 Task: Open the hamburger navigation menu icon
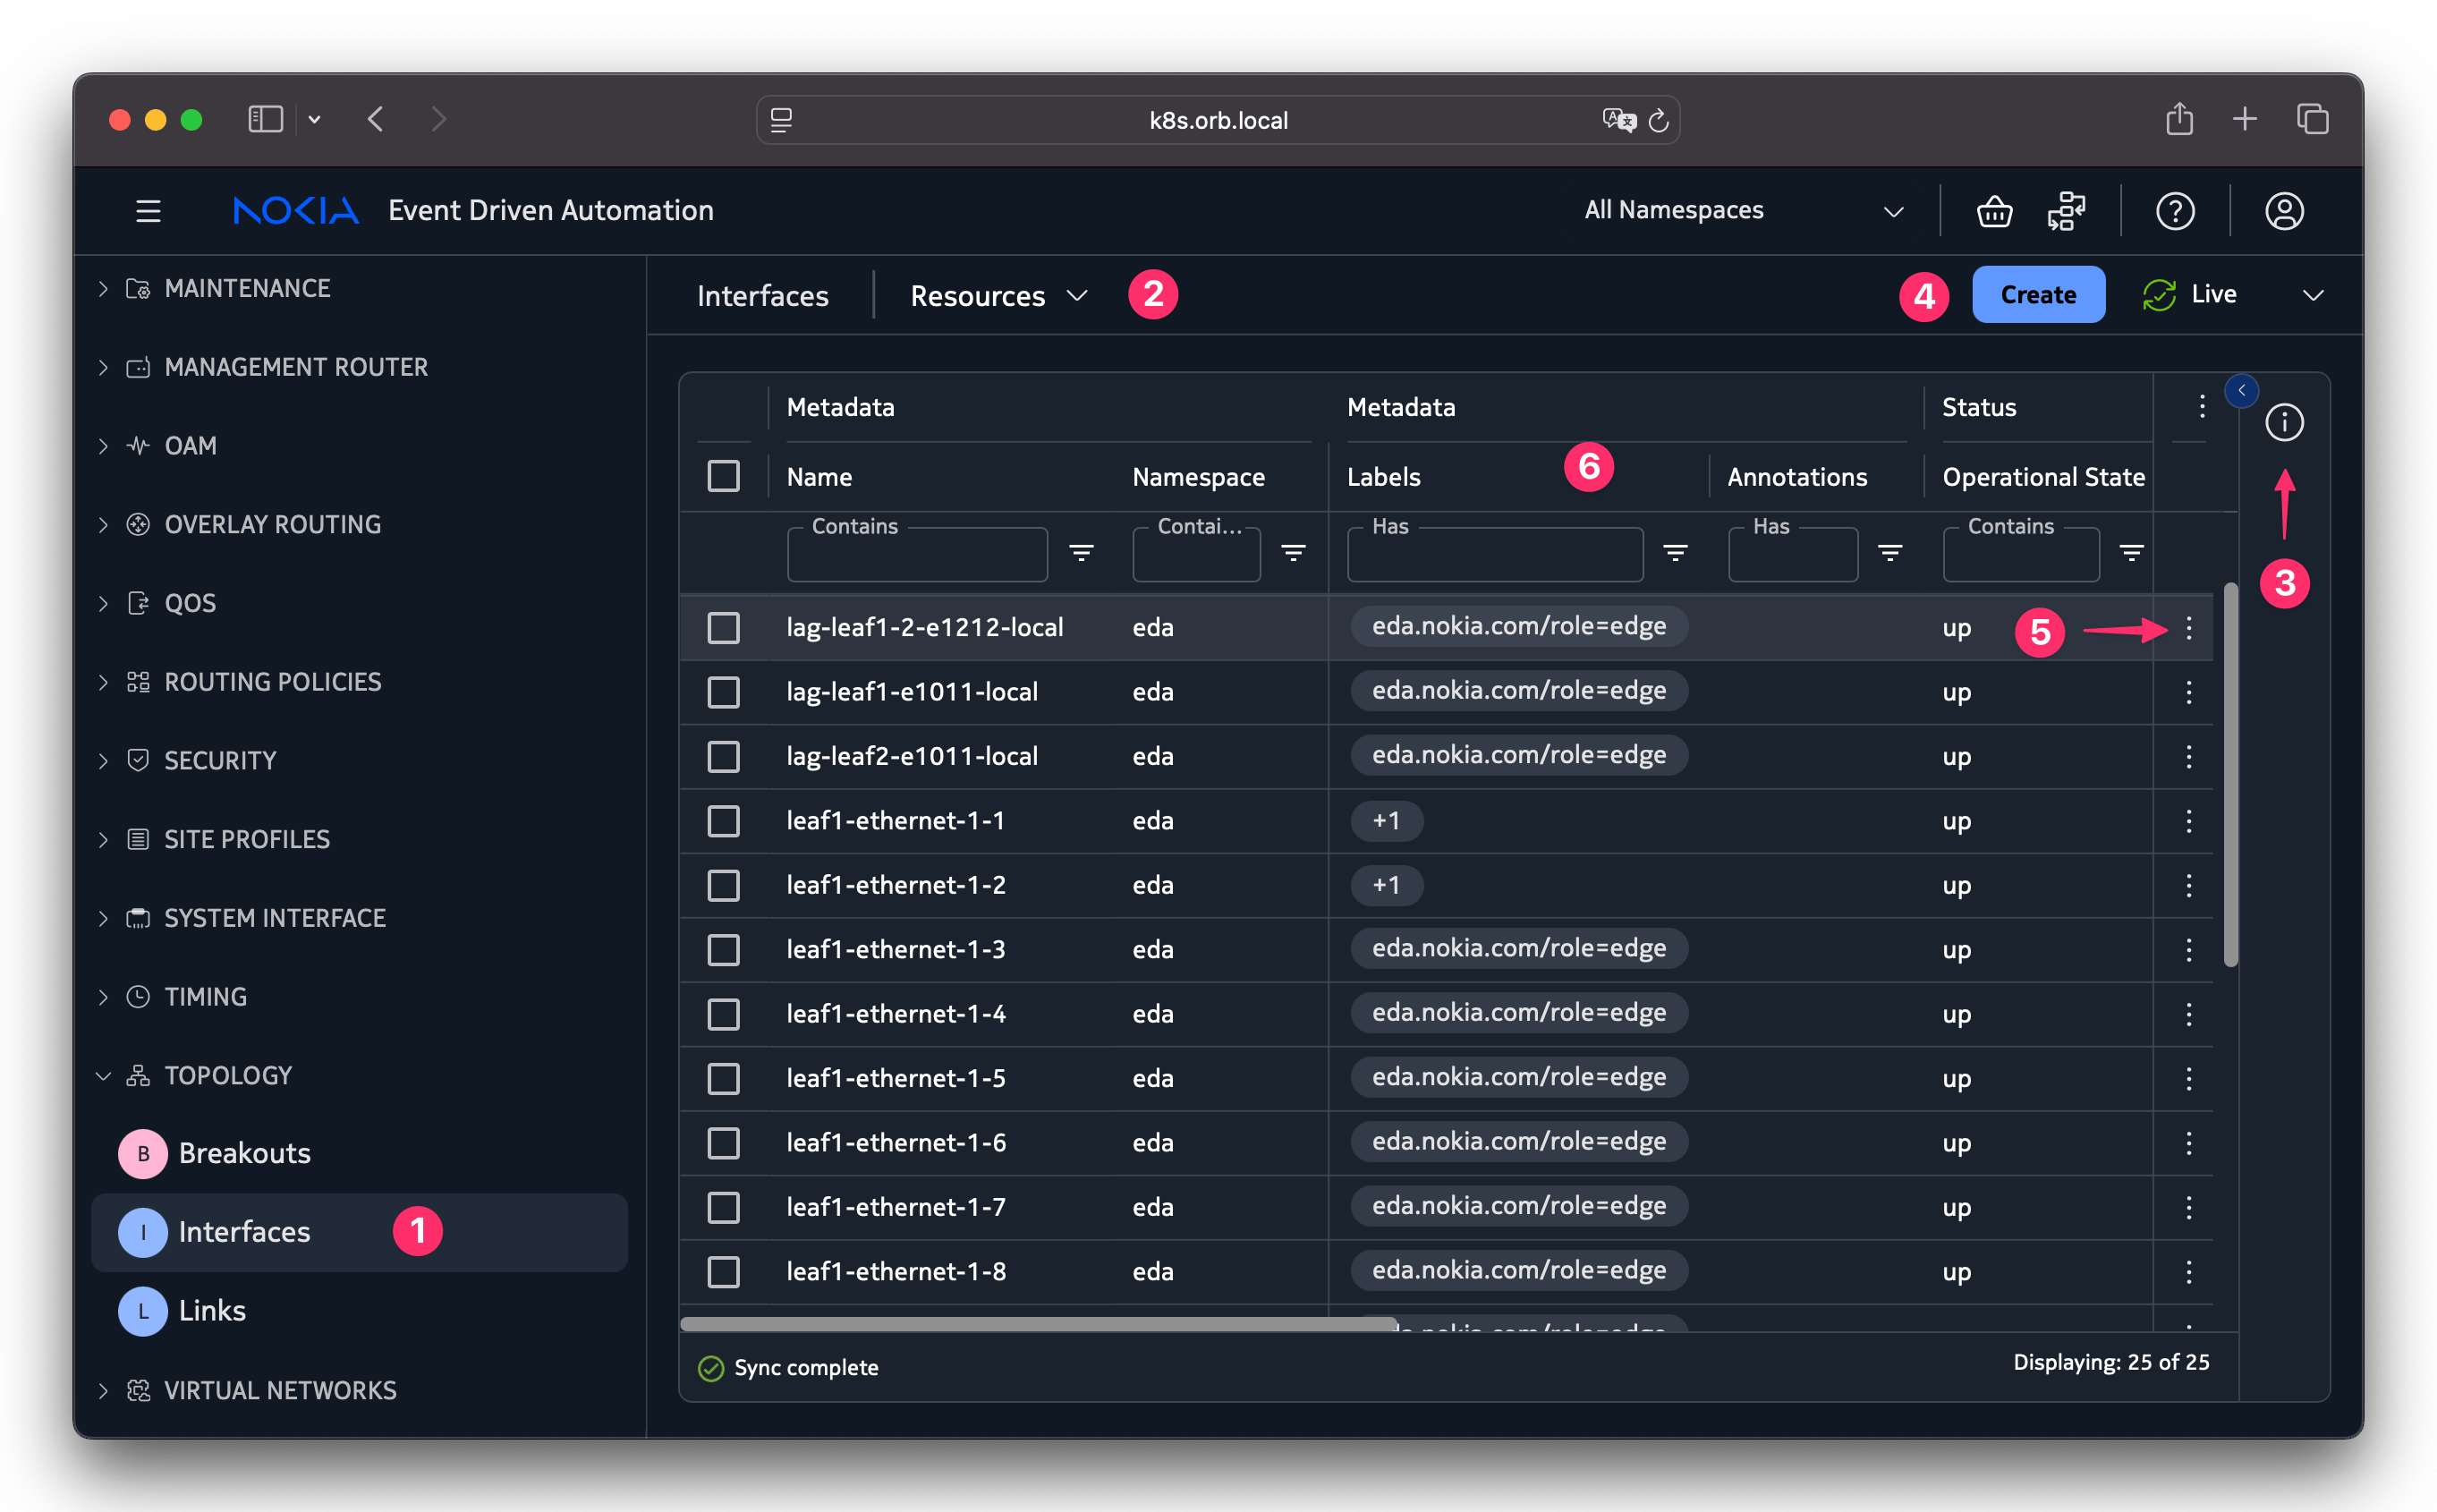click(x=148, y=211)
